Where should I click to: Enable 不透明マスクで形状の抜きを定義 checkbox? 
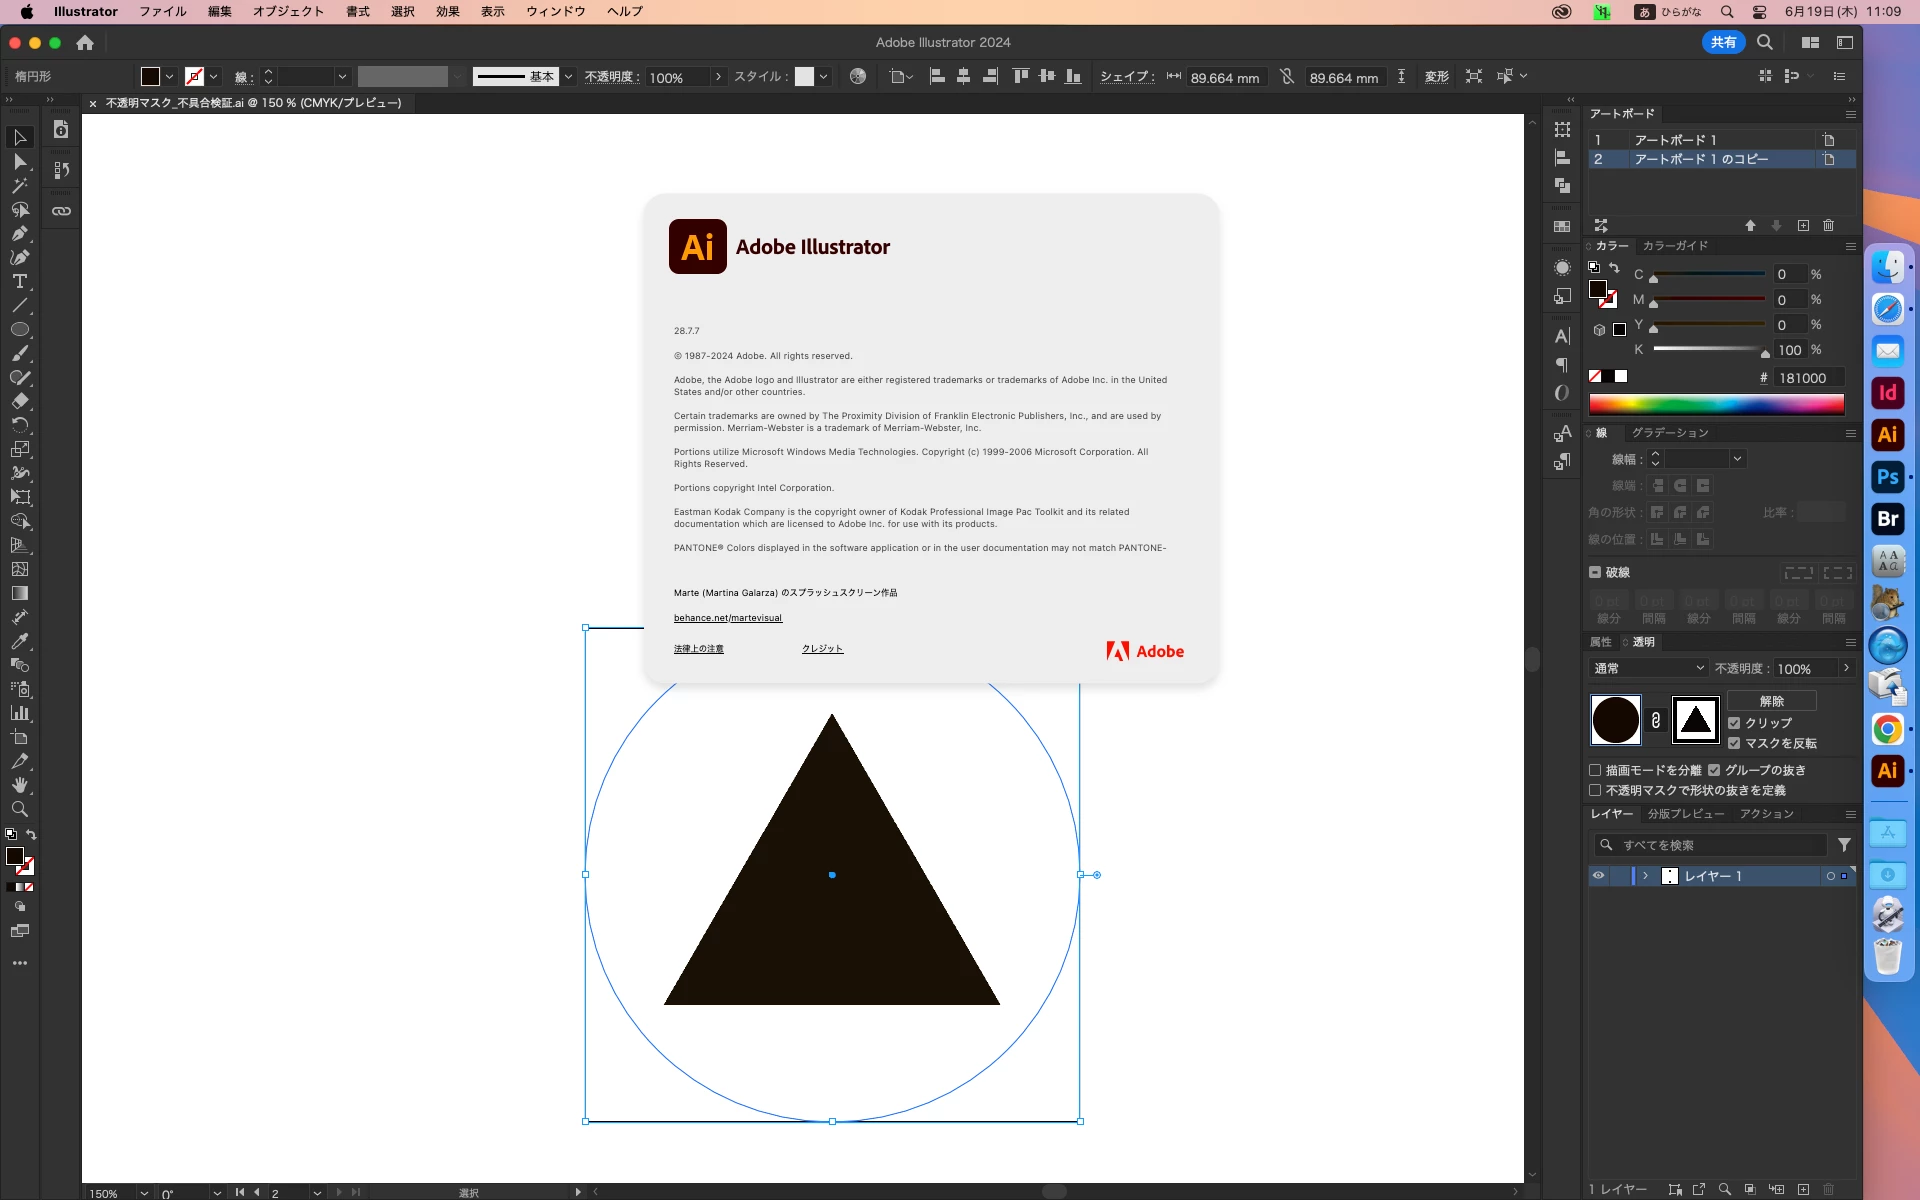[1595, 790]
